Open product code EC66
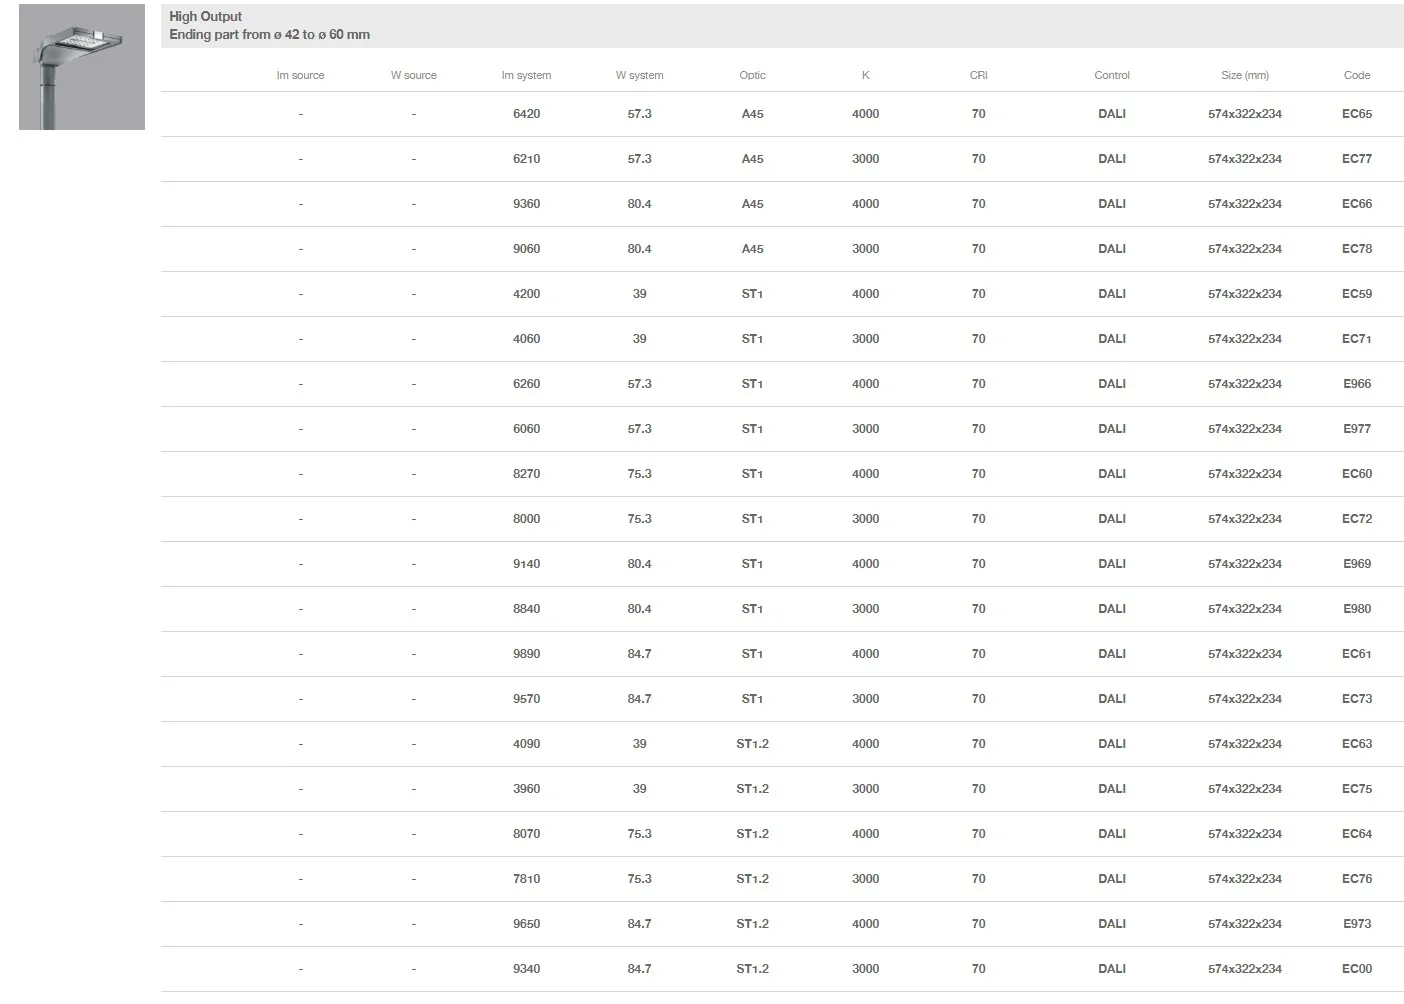 (x=1356, y=204)
